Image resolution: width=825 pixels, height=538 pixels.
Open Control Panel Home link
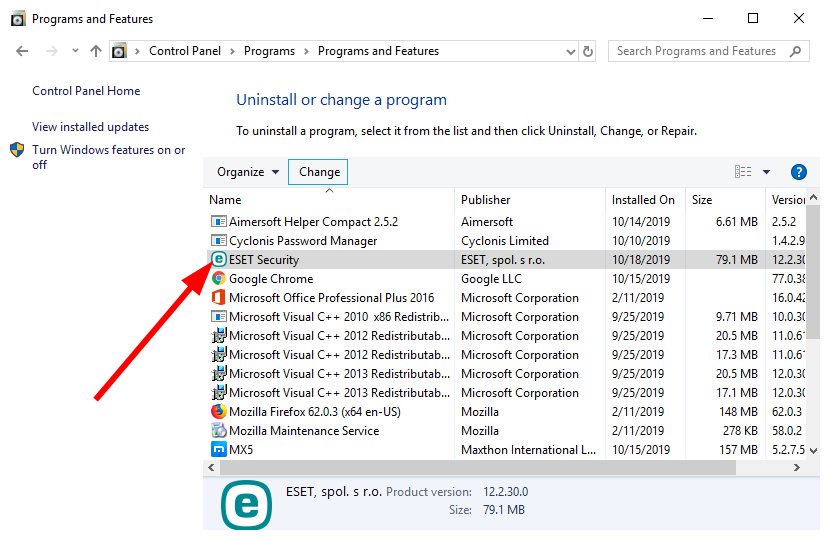click(86, 91)
